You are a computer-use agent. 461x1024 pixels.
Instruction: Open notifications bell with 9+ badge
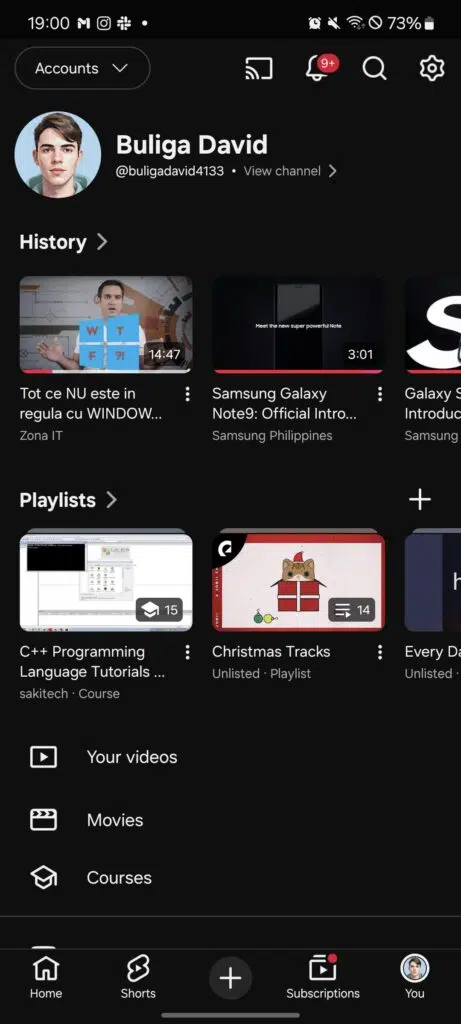point(320,68)
